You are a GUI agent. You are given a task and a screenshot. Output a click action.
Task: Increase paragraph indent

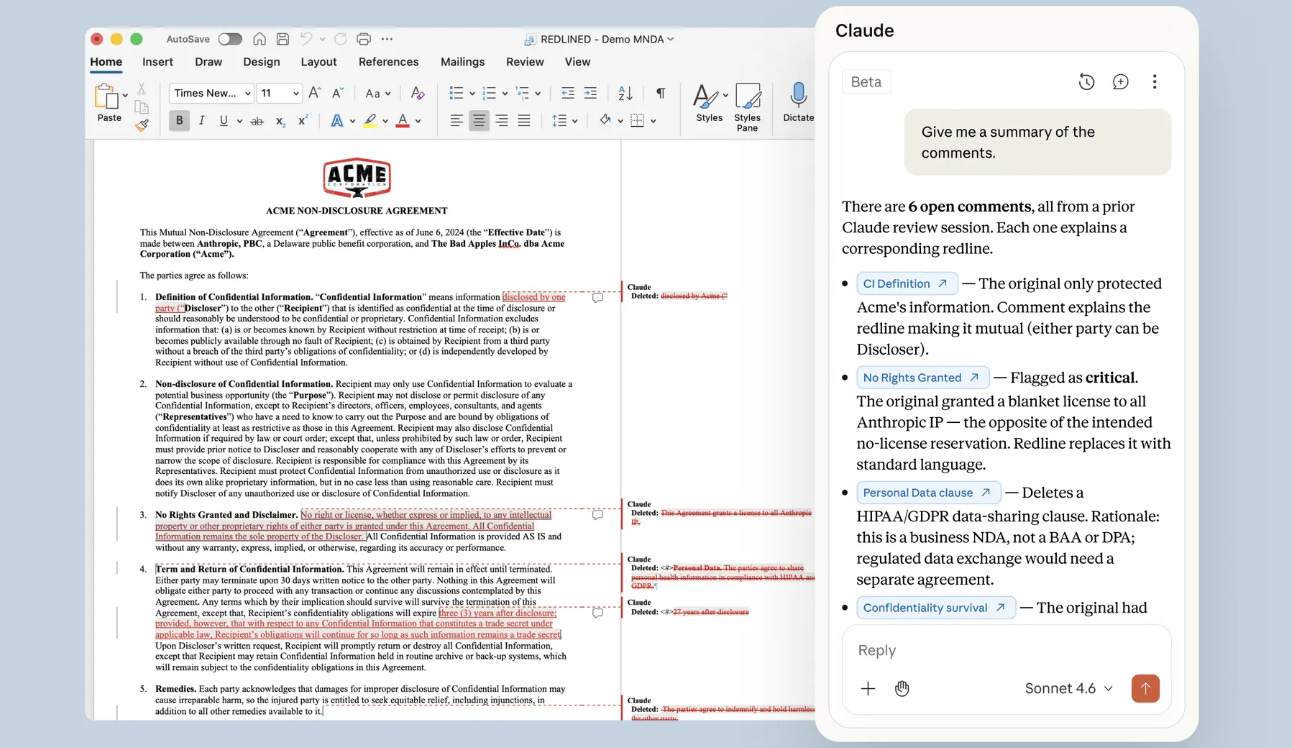coord(590,93)
